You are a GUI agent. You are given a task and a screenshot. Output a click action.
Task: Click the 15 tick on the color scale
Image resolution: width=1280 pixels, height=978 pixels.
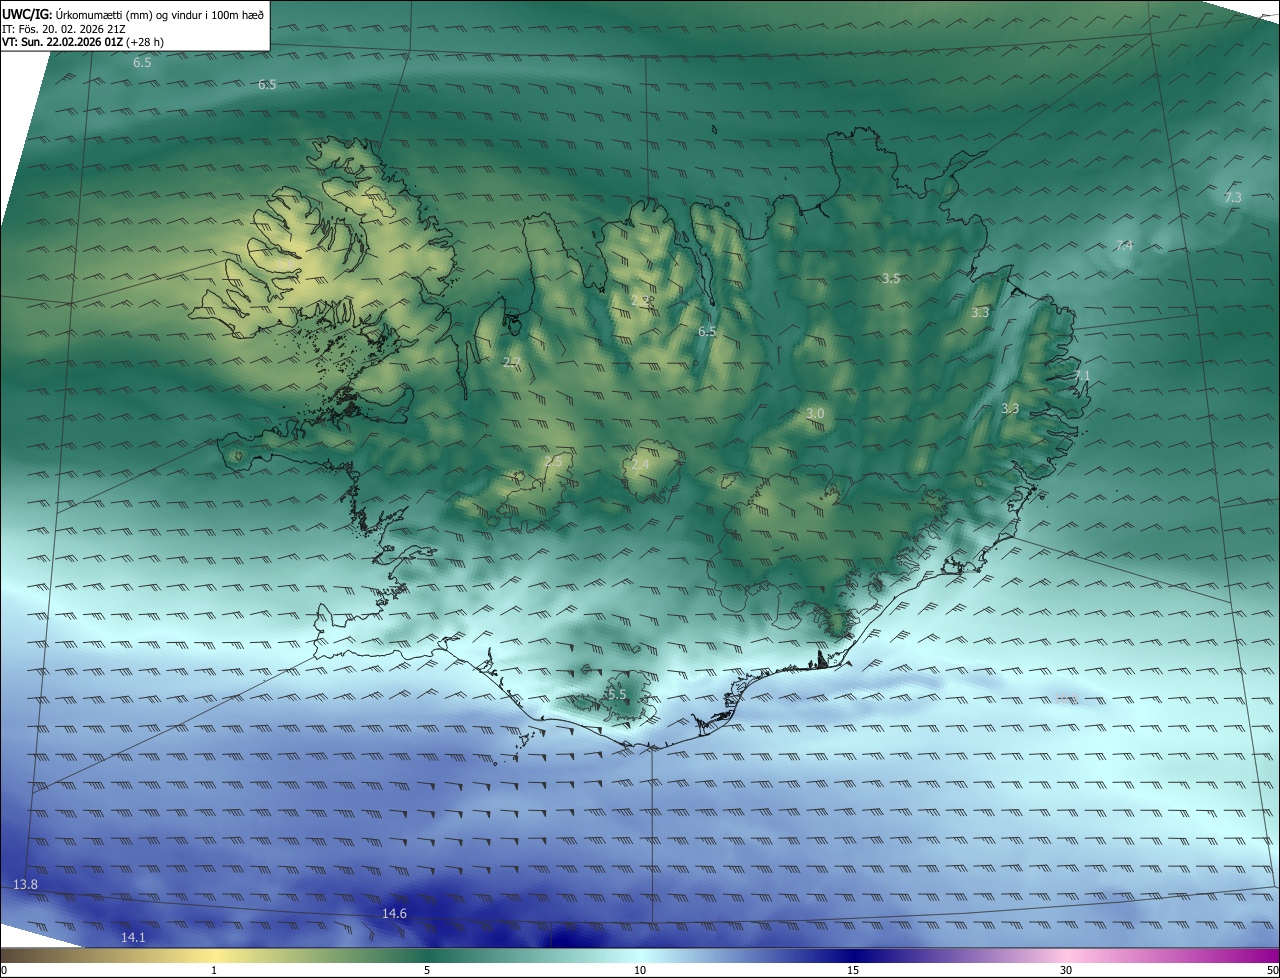[x=853, y=971]
